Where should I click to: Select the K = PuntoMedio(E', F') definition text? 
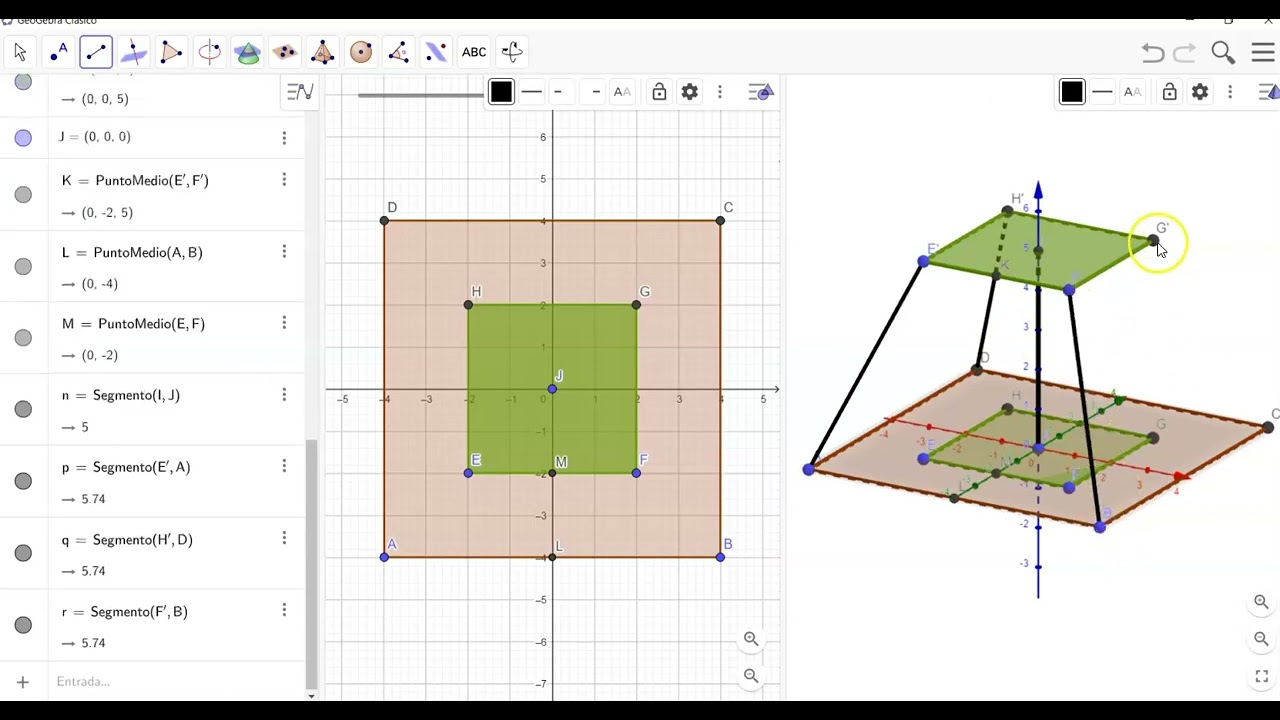coord(135,181)
